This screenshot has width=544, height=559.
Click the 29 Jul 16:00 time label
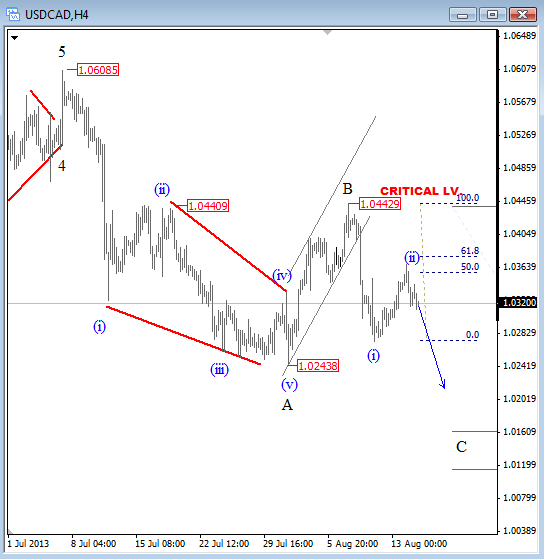click(x=288, y=544)
